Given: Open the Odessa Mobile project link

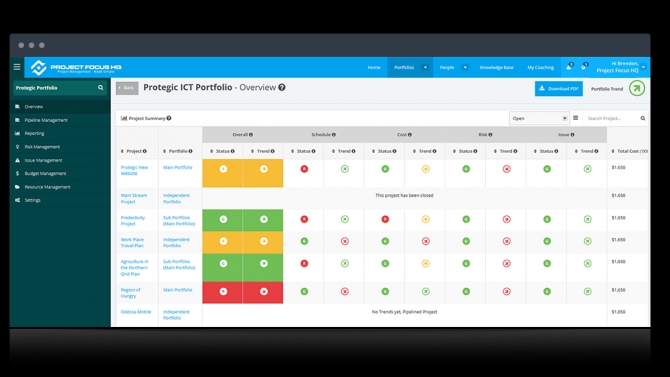Looking at the screenshot, I should tap(136, 312).
